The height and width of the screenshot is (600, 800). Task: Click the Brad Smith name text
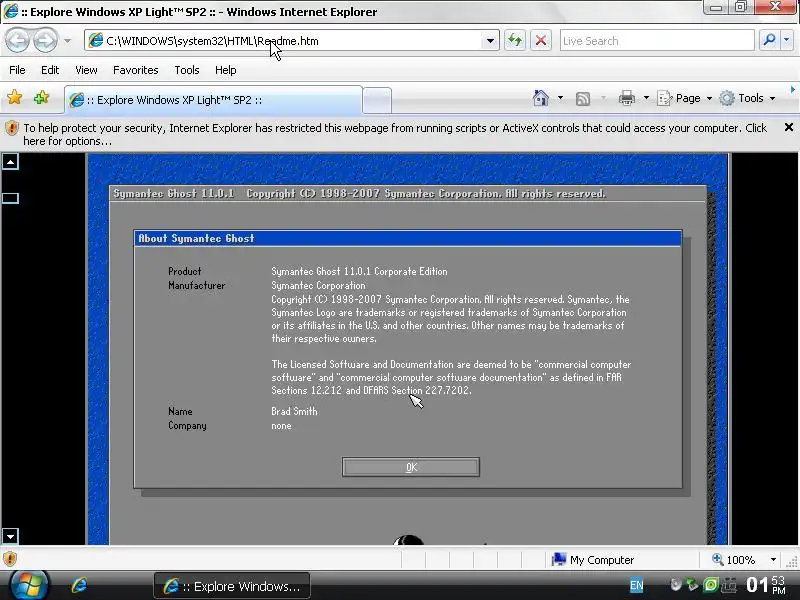(294, 411)
